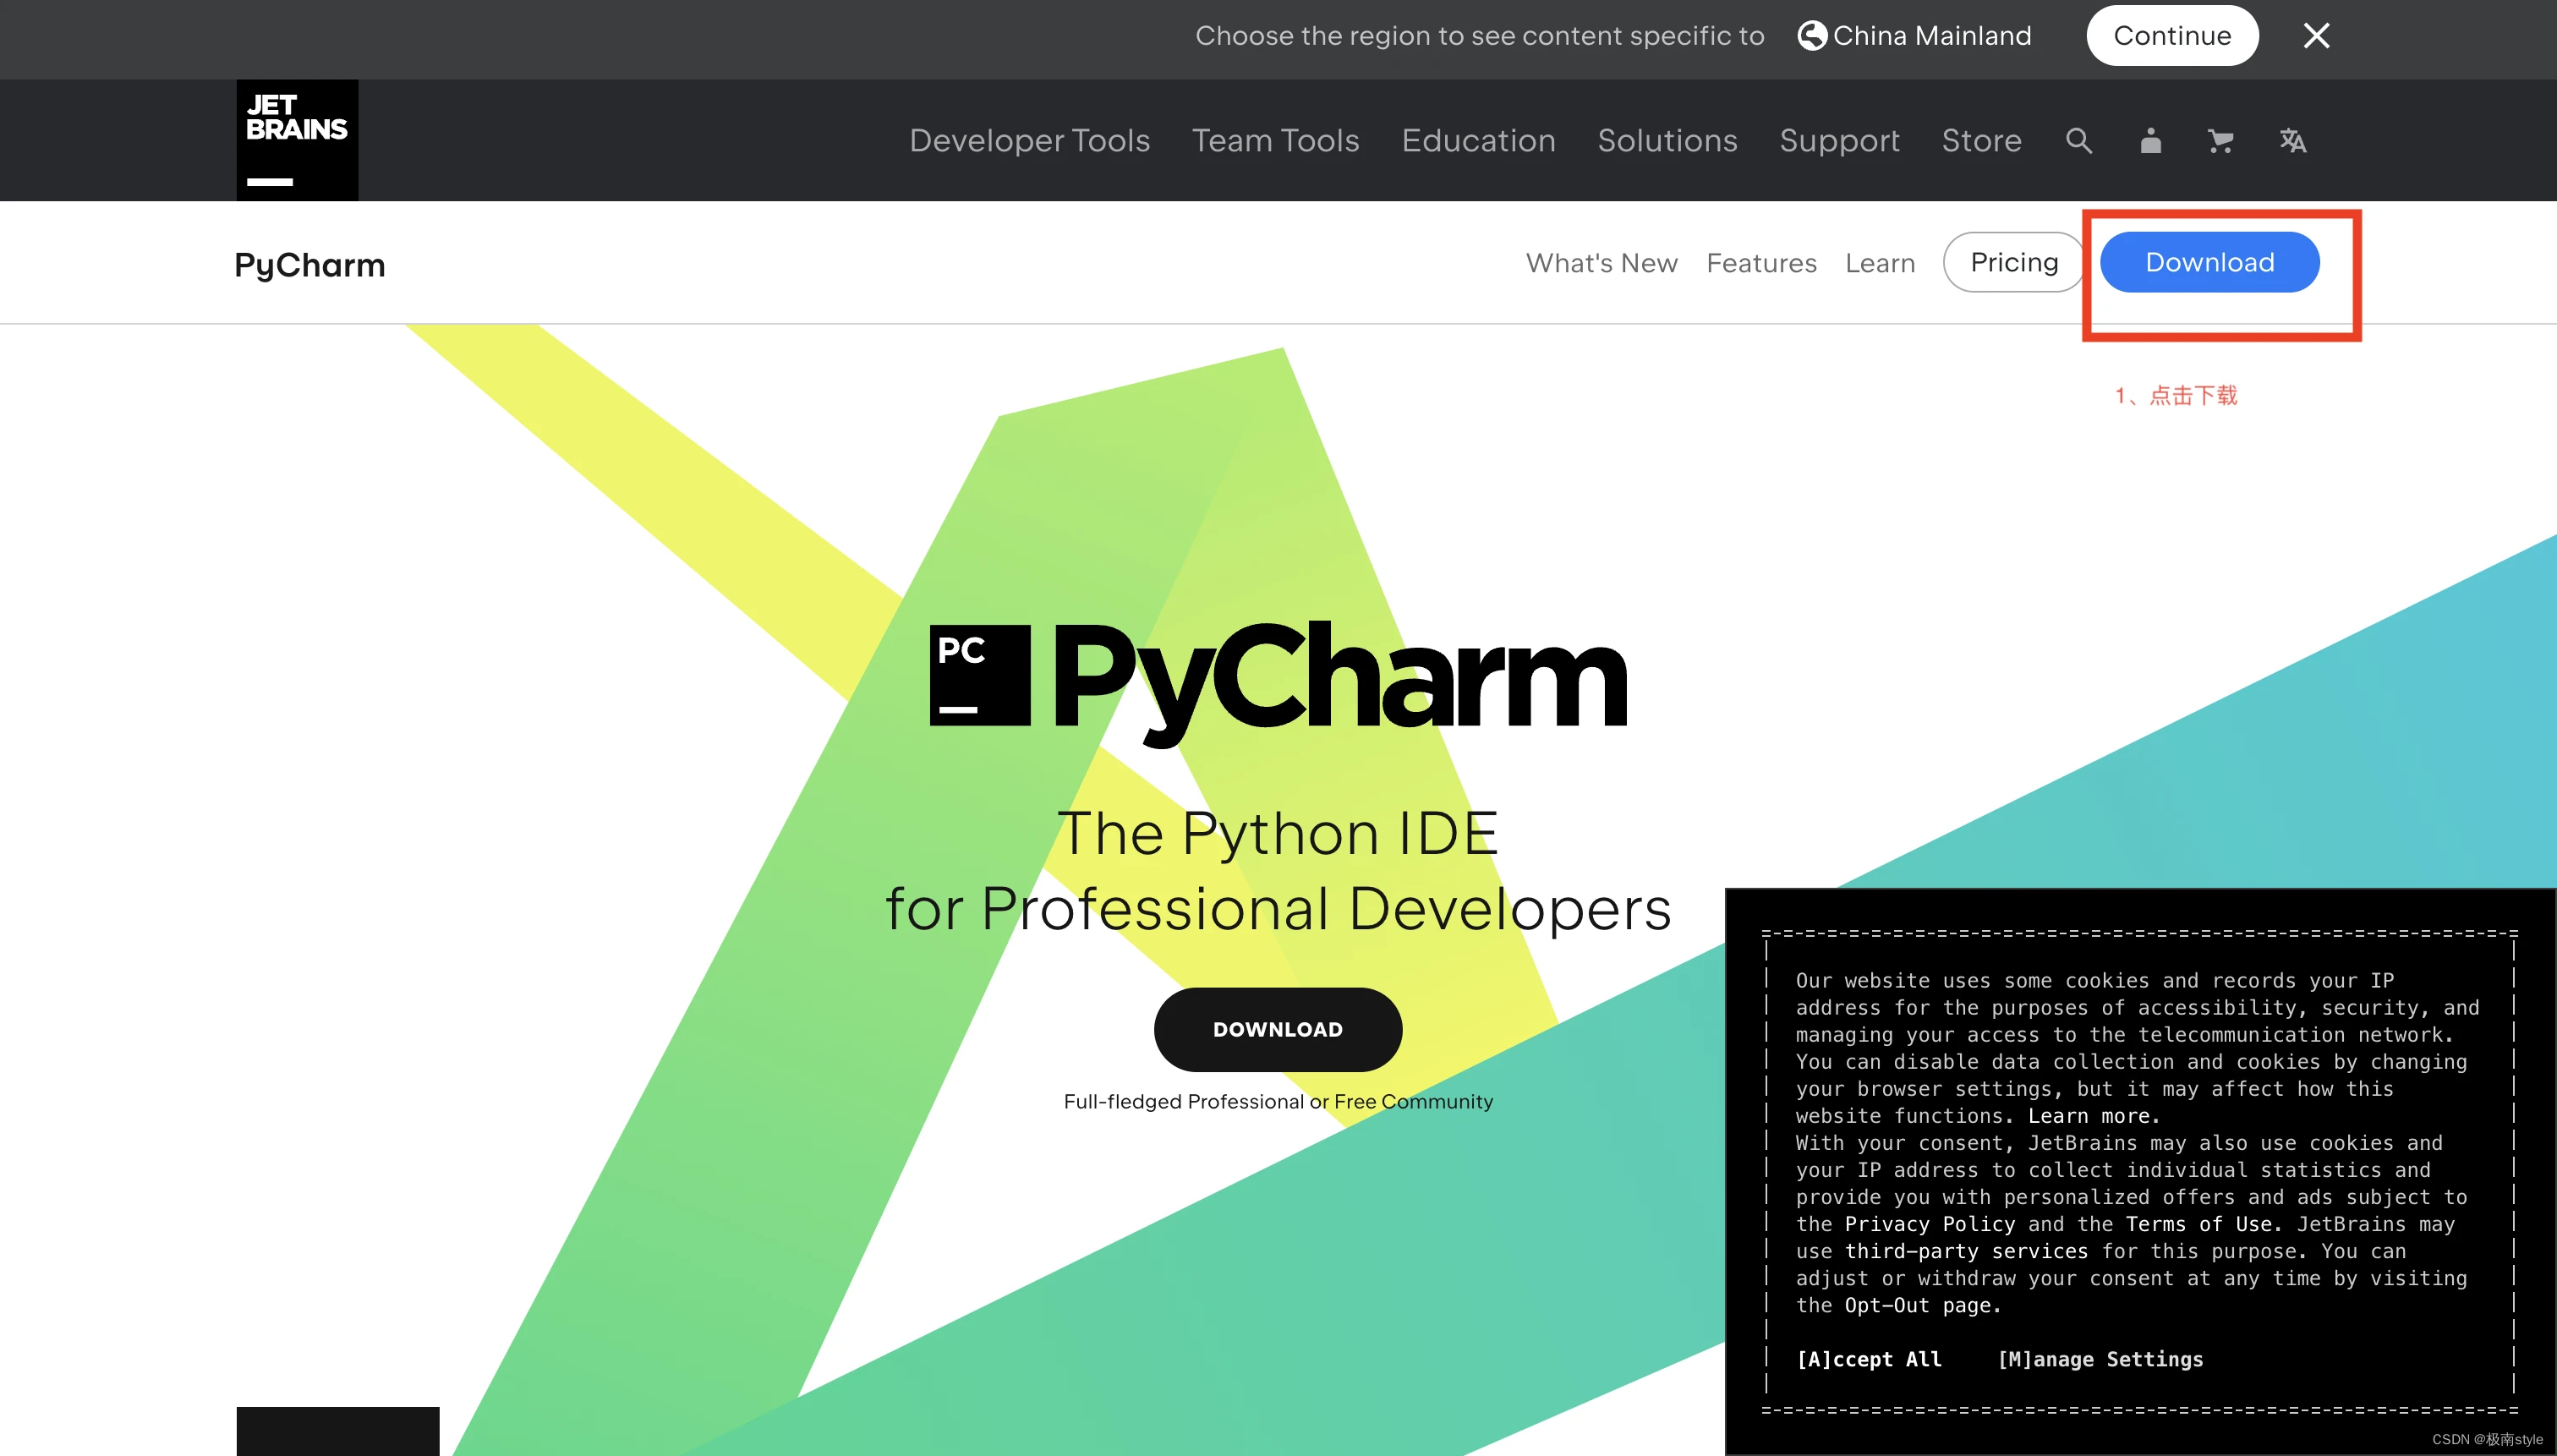2557x1456 pixels.
Task: Open the Features page
Action: click(x=1761, y=263)
